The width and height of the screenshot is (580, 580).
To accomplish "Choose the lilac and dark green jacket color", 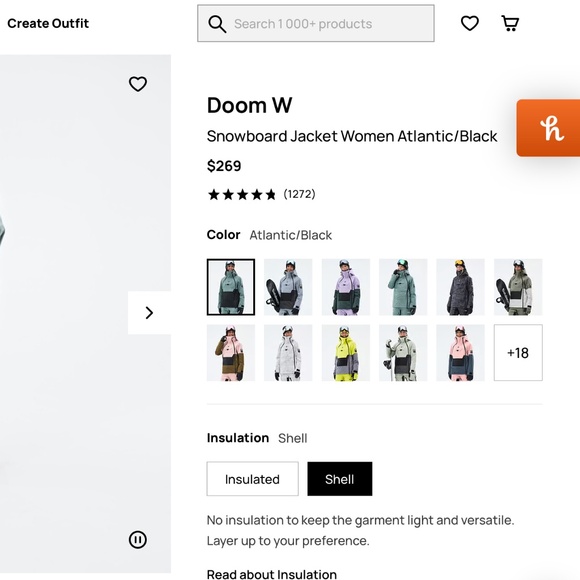I will pyautogui.click(x=345, y=287).
